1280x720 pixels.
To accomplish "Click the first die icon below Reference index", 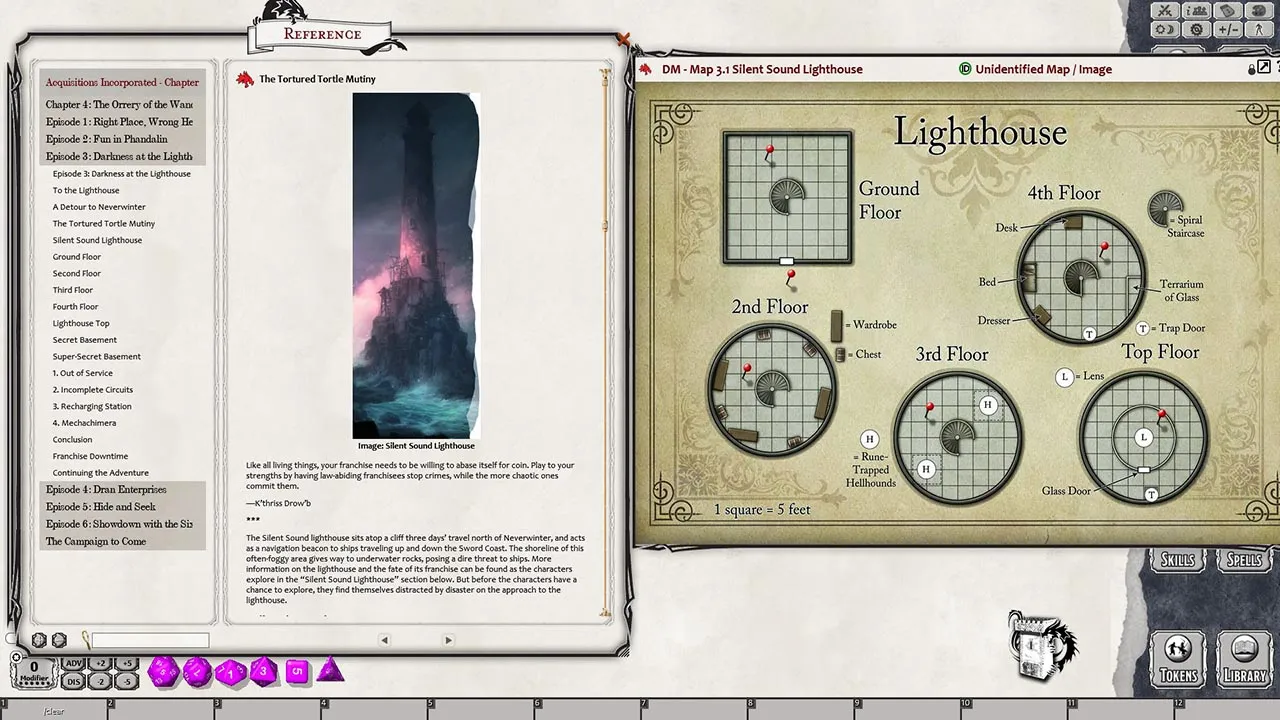I will (39, 640).
